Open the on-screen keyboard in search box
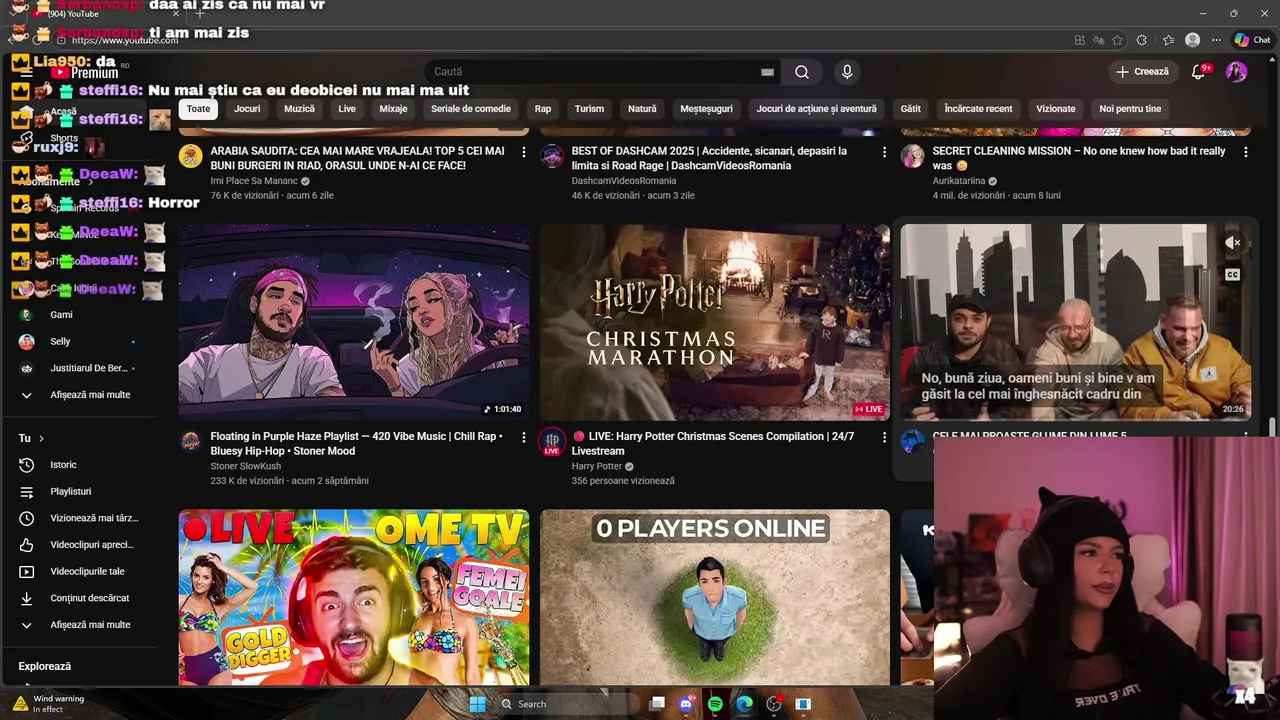Image resolution: width=1280 pixels, height=720 pixels. (x=767, y=72)
